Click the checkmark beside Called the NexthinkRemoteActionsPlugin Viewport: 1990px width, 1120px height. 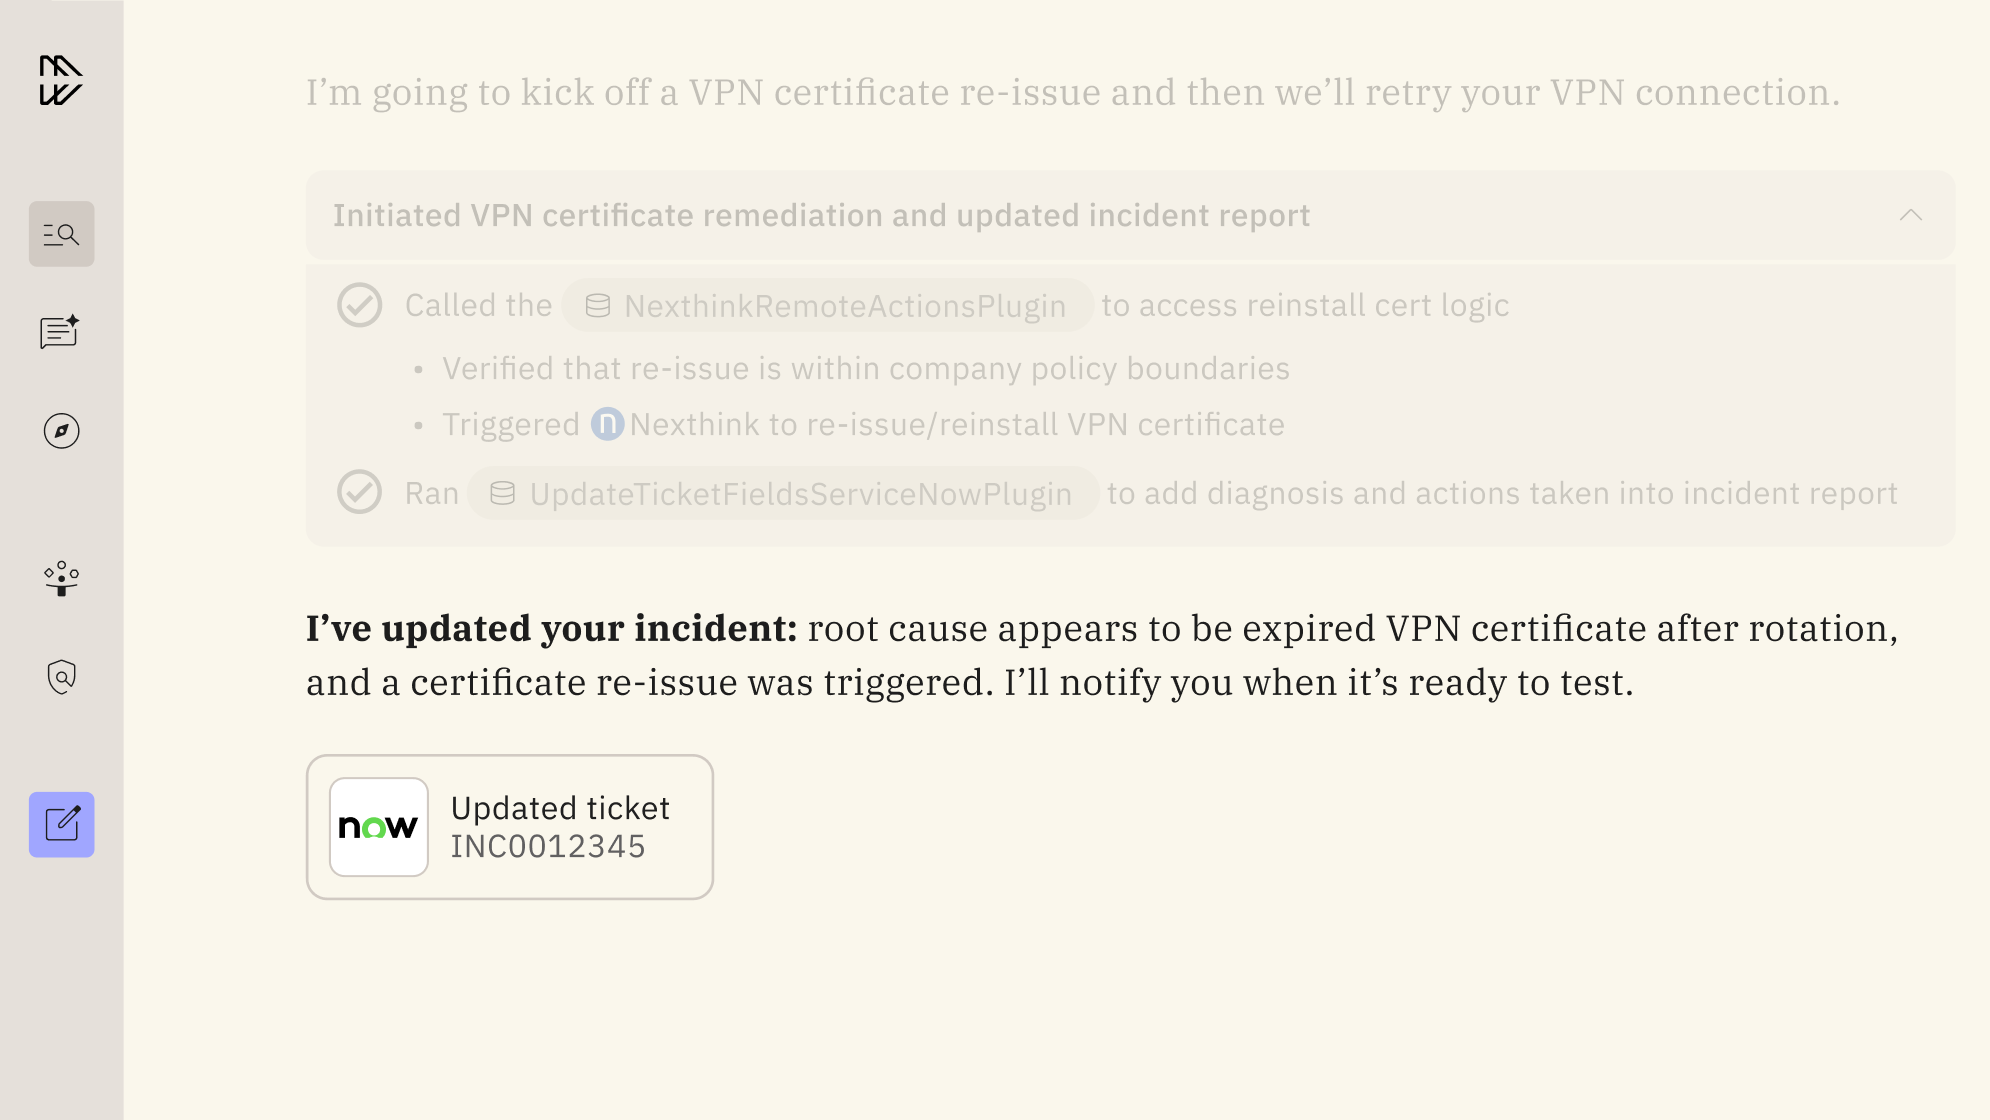359,305
